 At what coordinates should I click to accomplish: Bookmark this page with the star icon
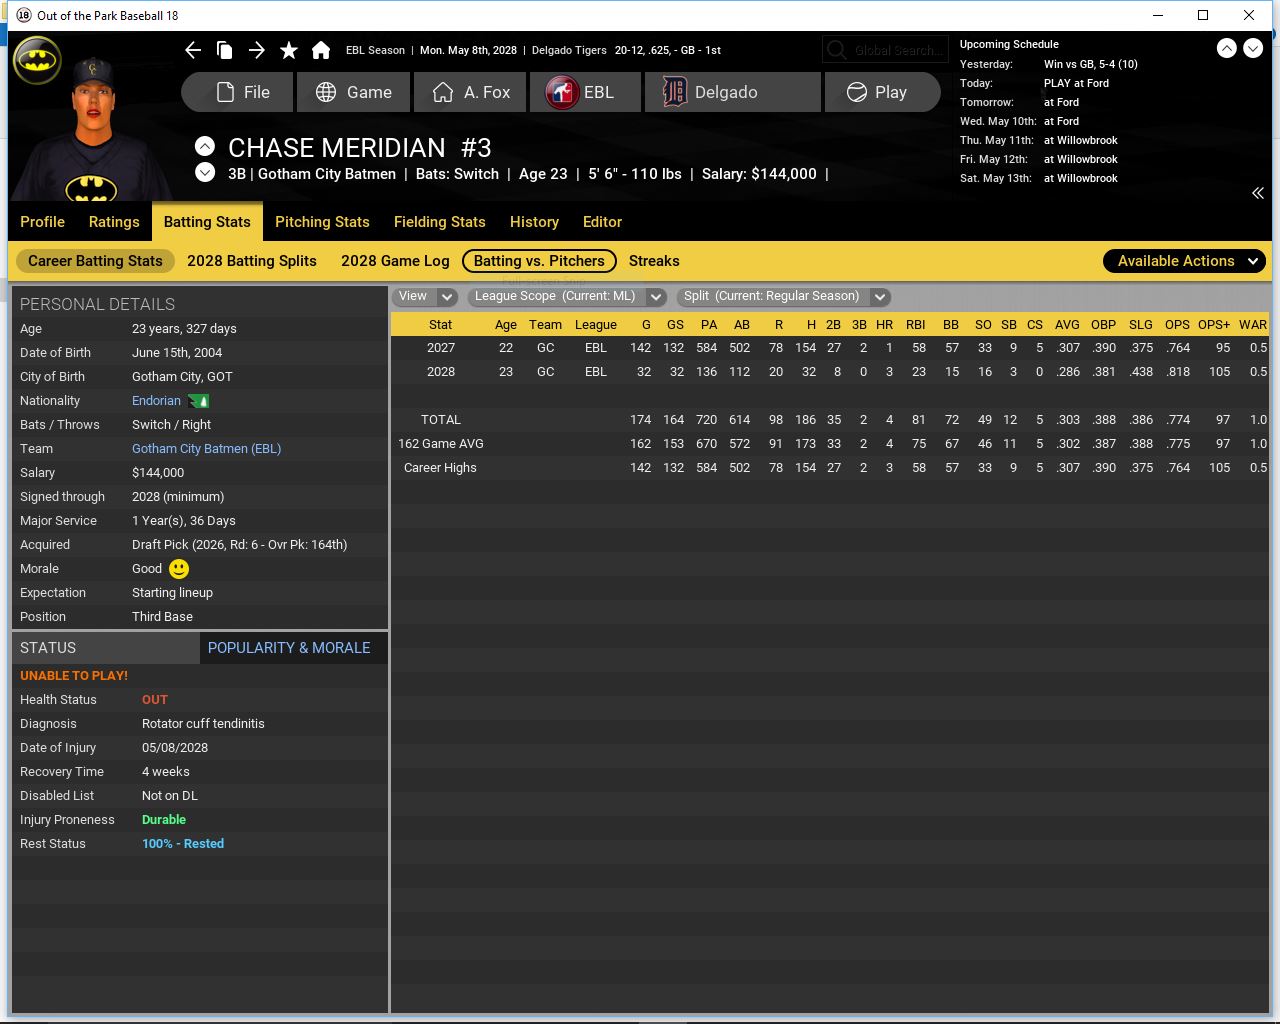tap(289, 50)
